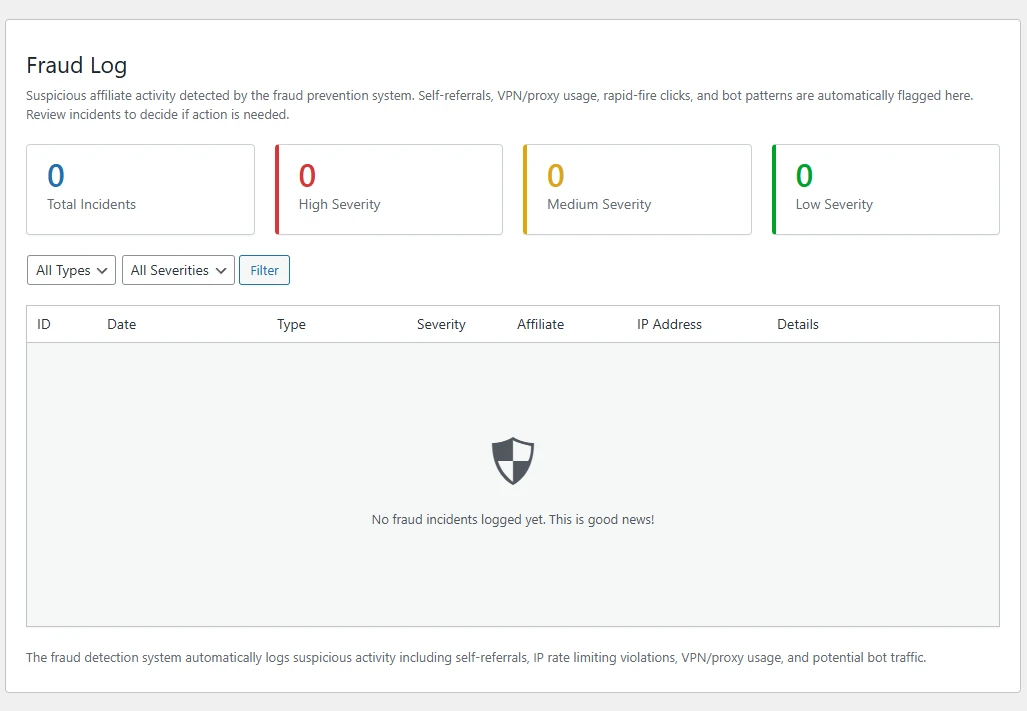Select the Type column header
The height and width of the screenshot is (711, 1027).
291,324
